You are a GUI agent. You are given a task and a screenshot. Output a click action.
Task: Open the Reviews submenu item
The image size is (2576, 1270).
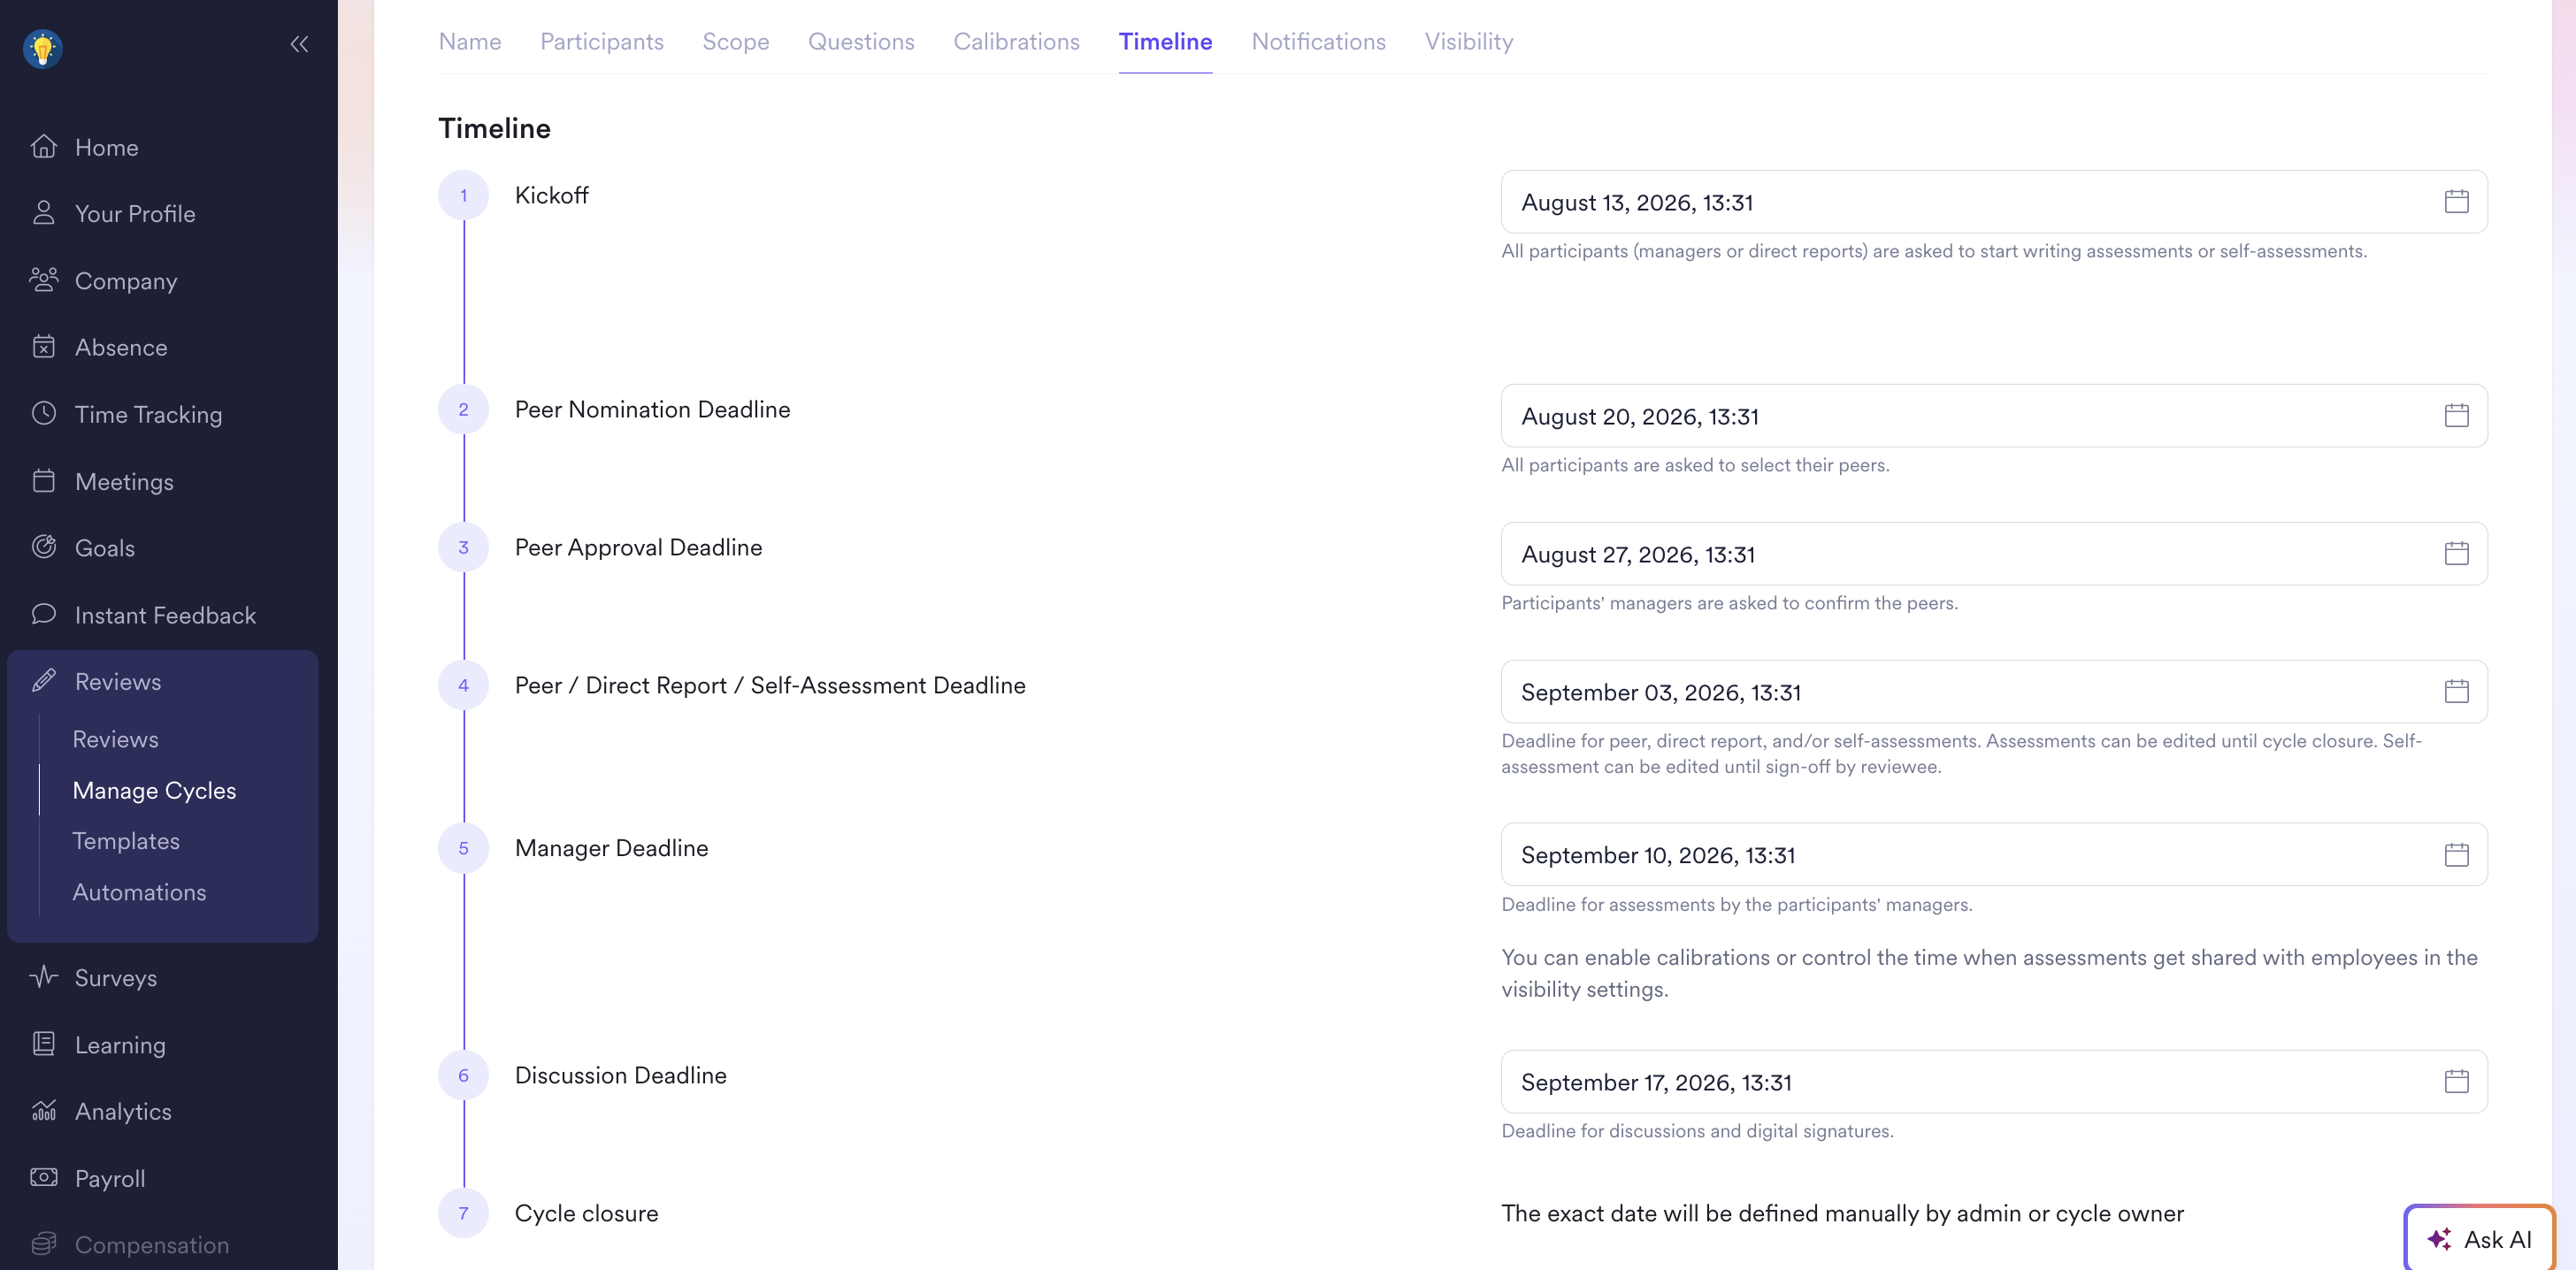(x=115, y=739)
